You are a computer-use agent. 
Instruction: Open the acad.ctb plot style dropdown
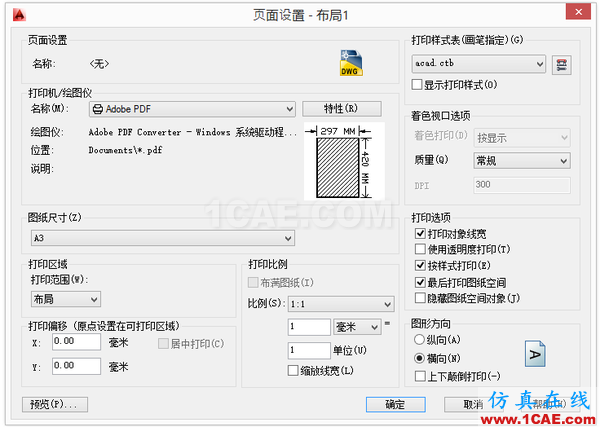(479, 64)
